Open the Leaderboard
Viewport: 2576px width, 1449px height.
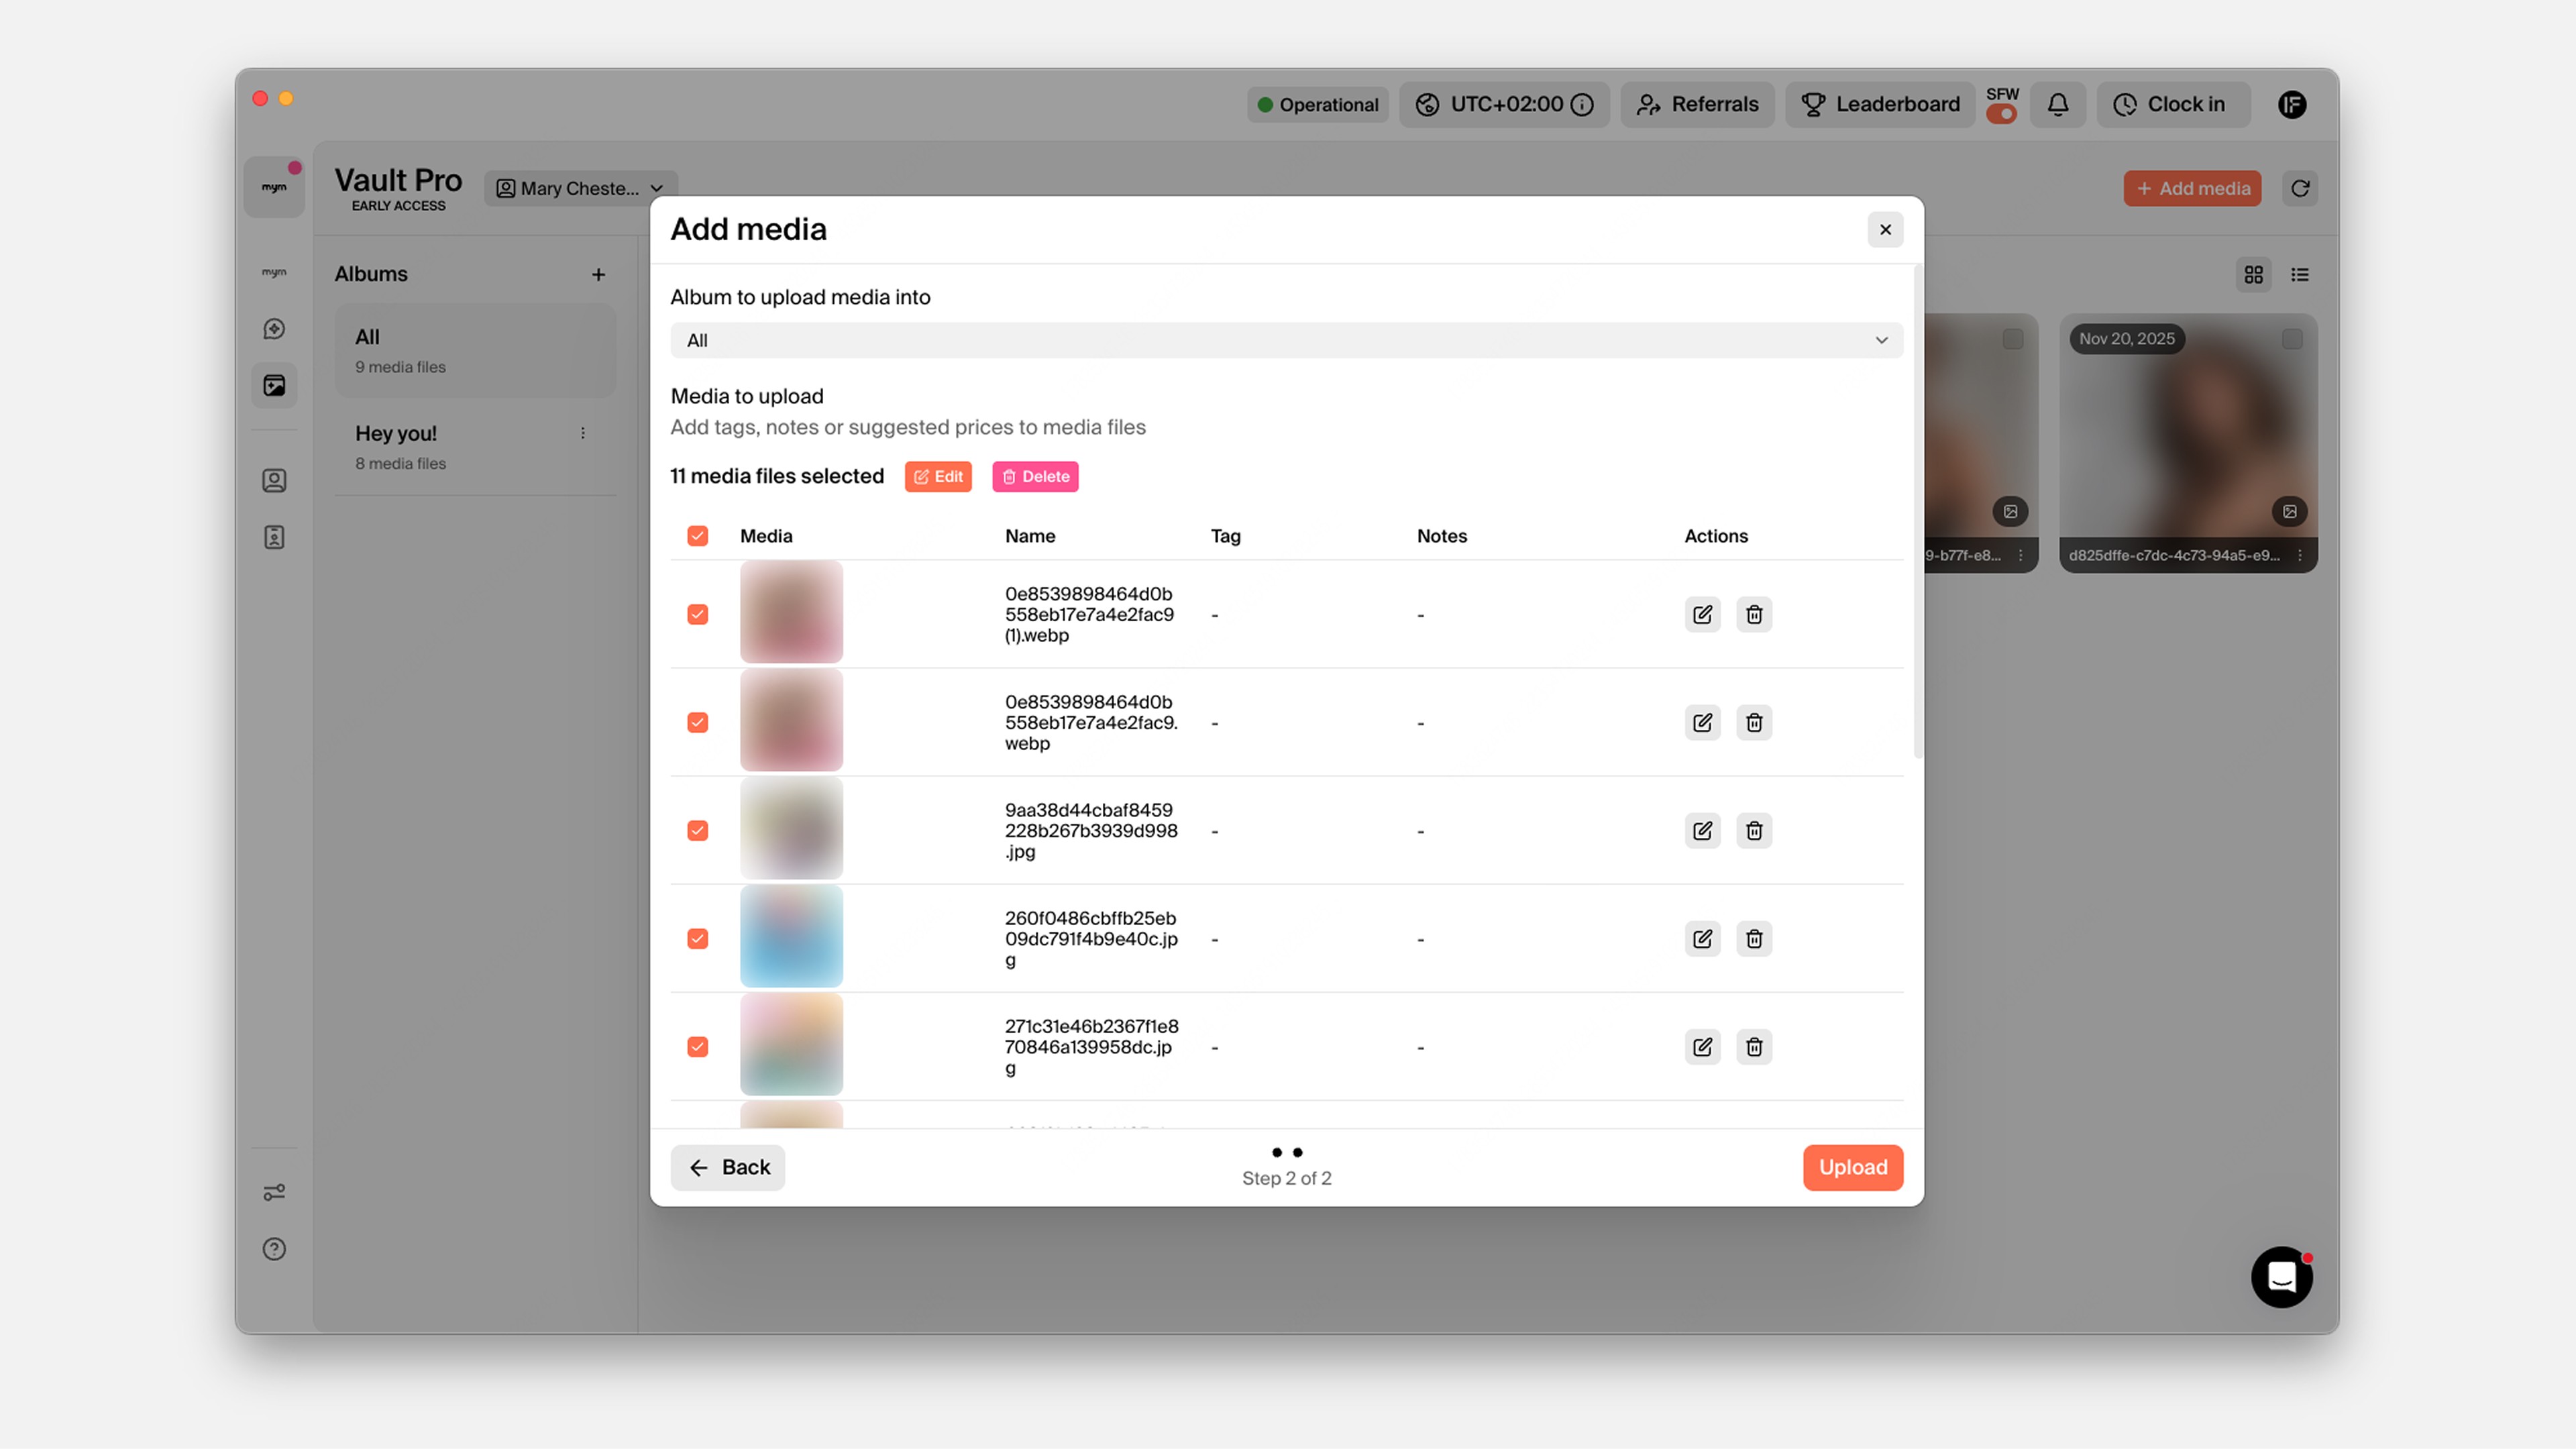(x=1880, y=104)
